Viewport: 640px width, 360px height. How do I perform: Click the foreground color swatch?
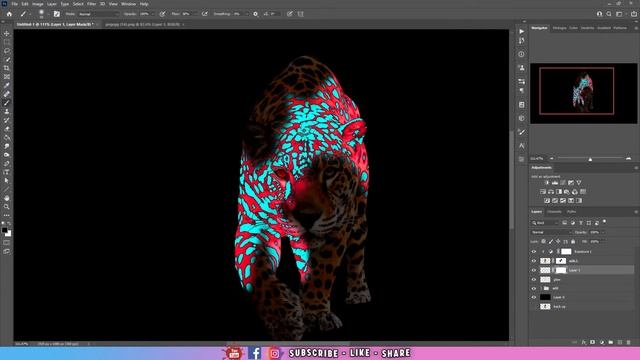coord(5,231)
